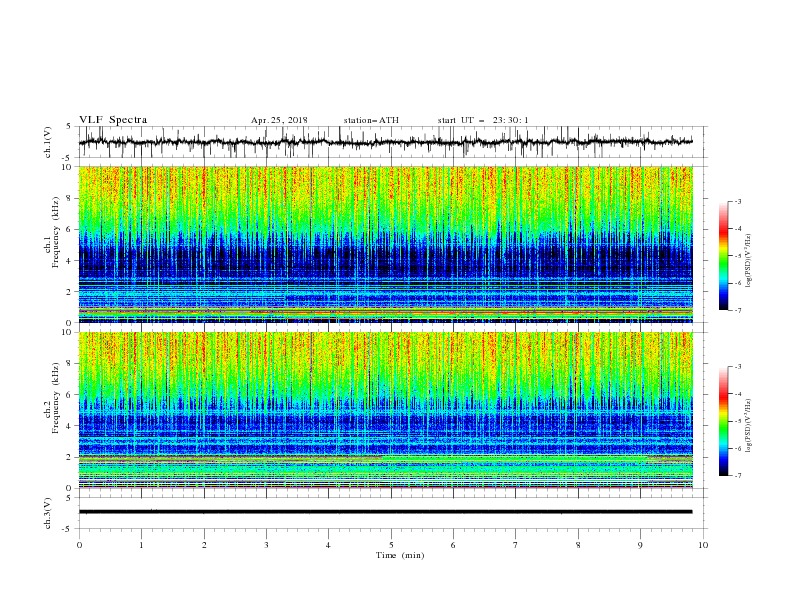Click the time axis tick label "3"
Screen dimensions: 792x612
266,545
